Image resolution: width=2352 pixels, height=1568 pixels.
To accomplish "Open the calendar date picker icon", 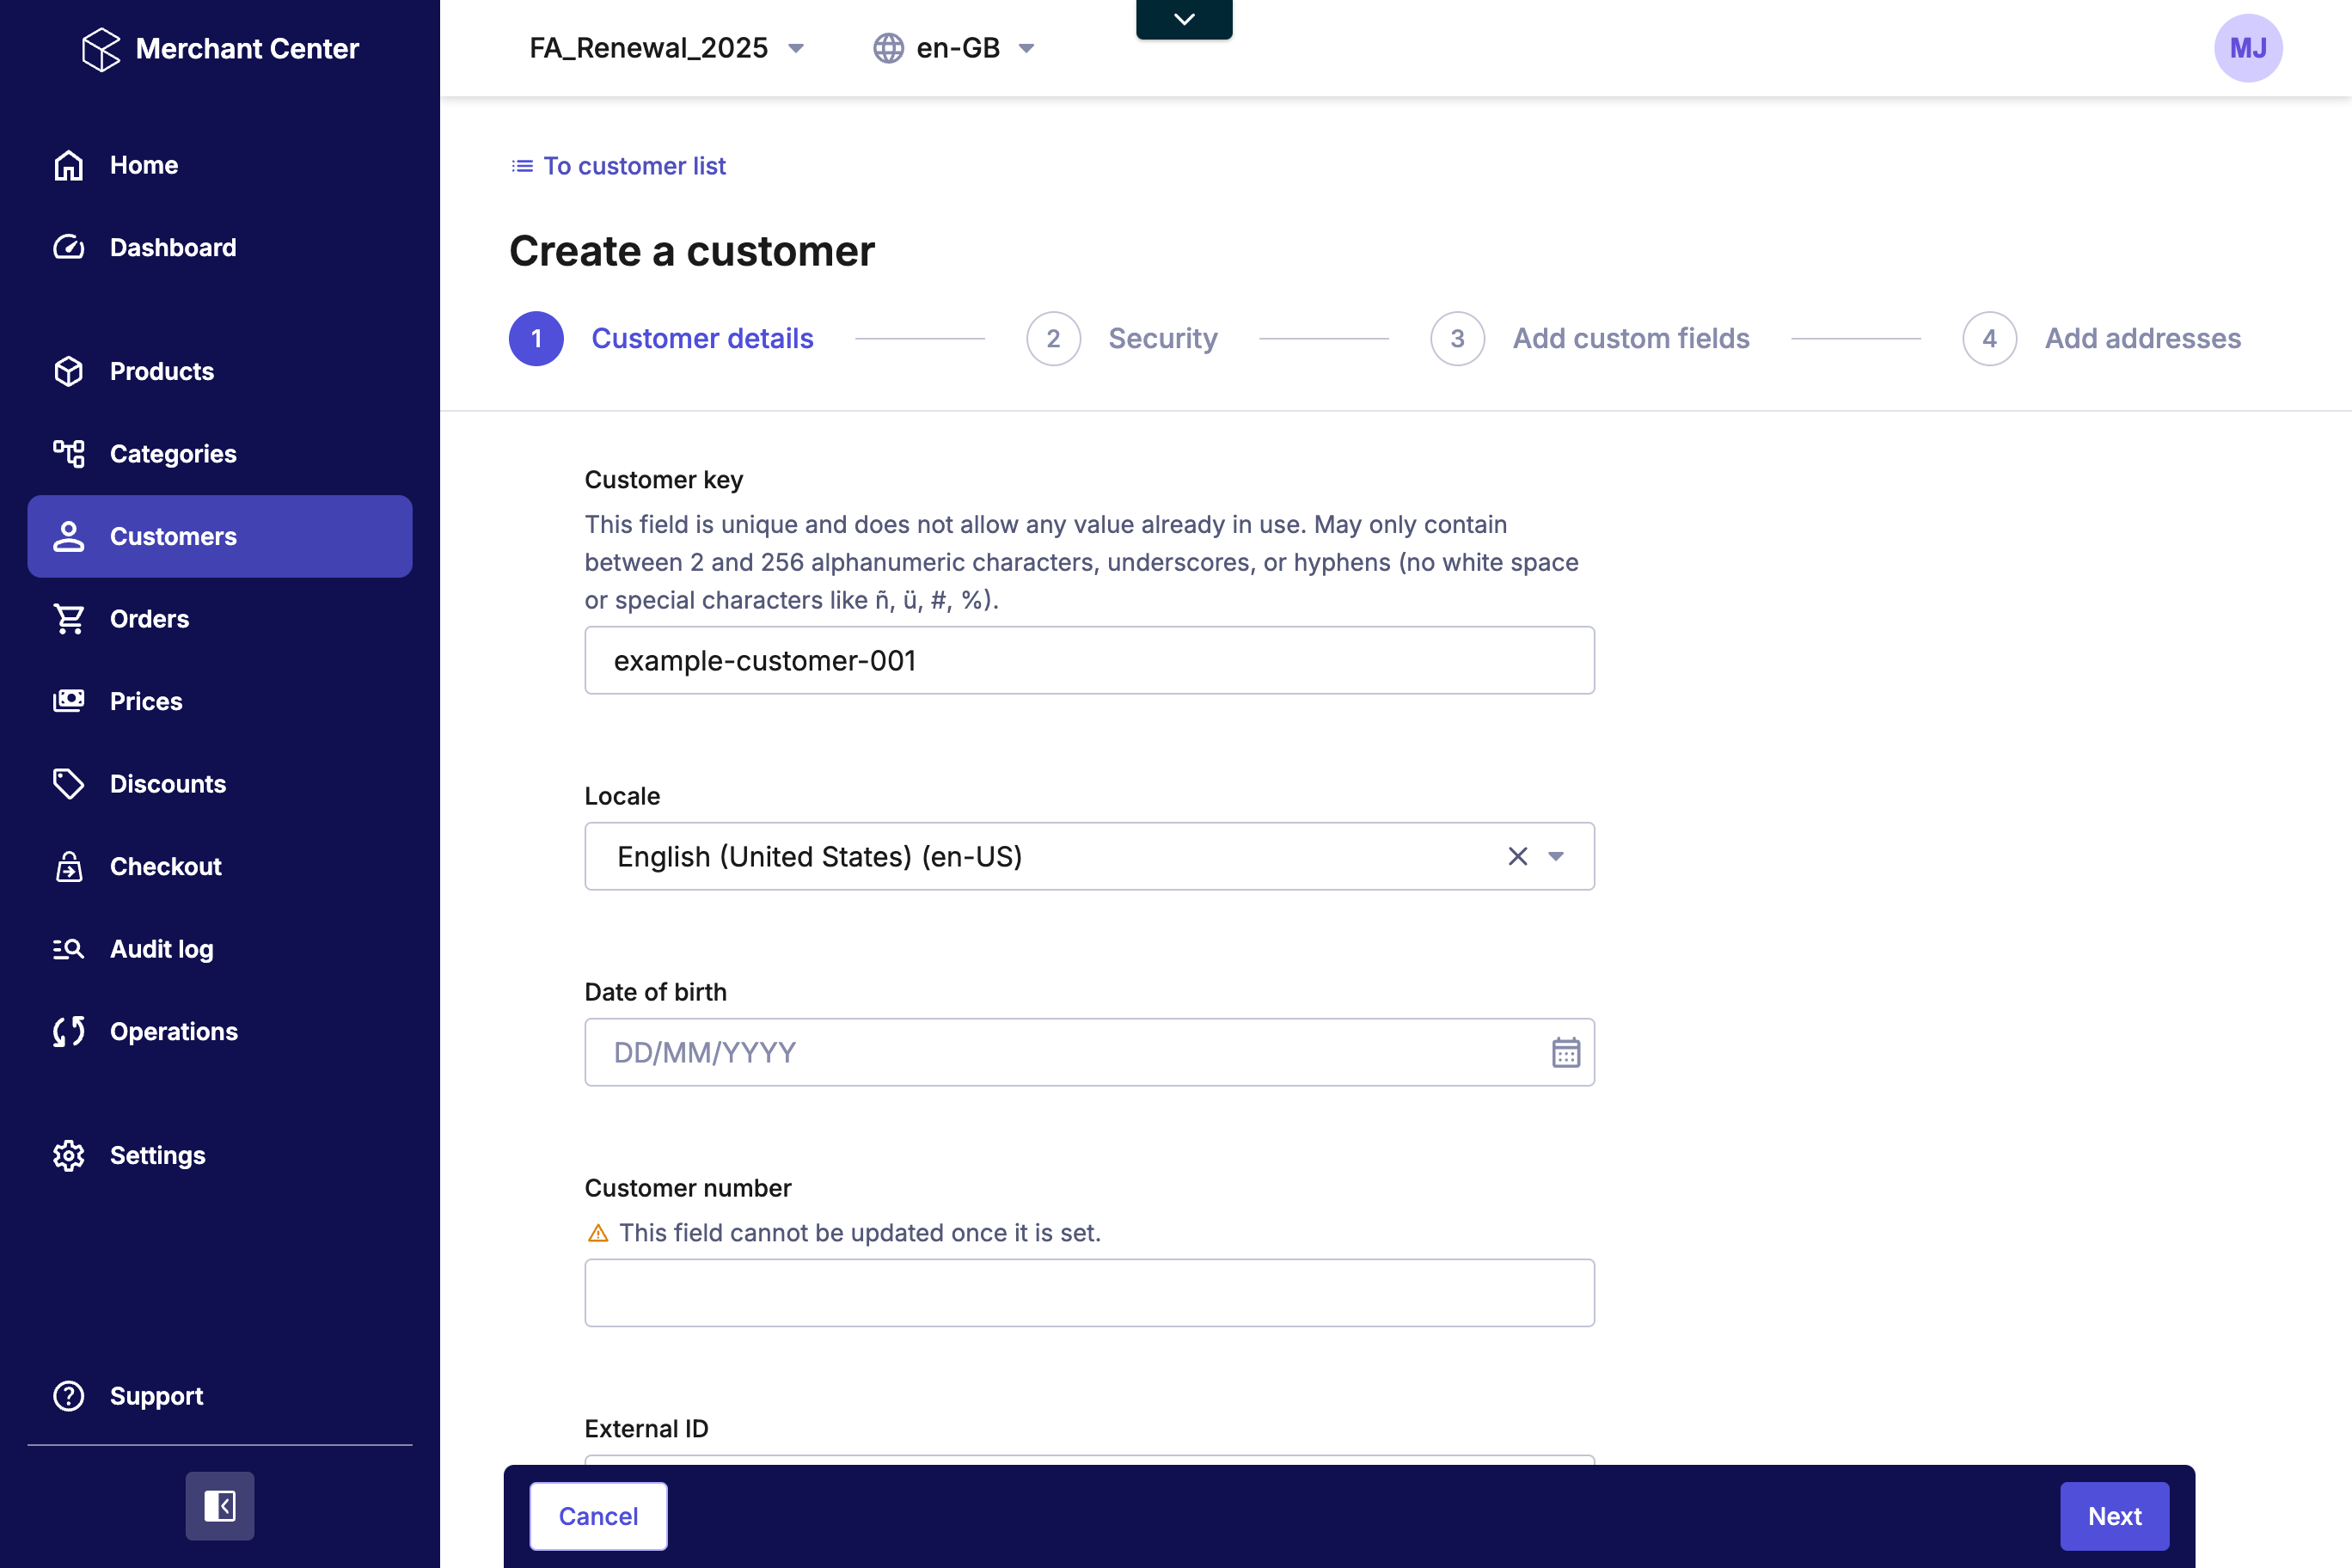I will click(x=1565, y=1052).
